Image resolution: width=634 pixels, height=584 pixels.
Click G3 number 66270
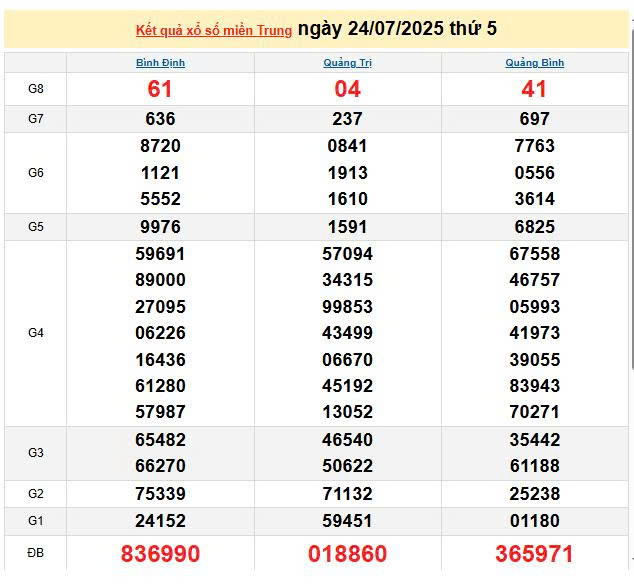161,466
